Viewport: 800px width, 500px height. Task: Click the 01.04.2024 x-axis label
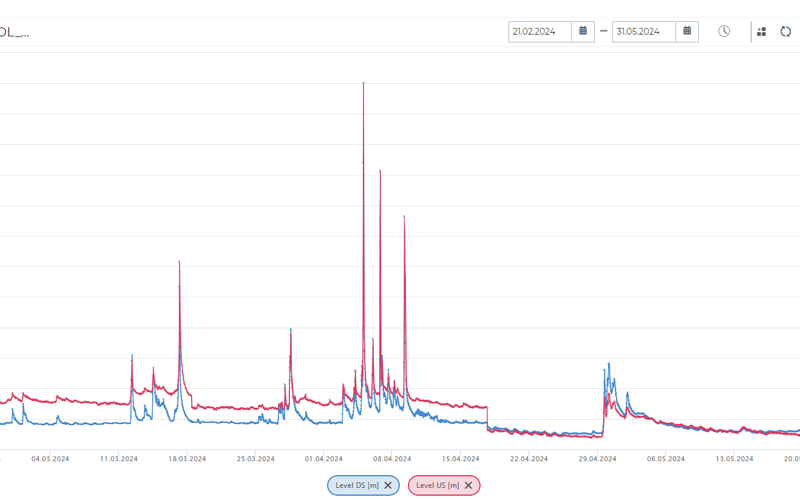(323, 459)
